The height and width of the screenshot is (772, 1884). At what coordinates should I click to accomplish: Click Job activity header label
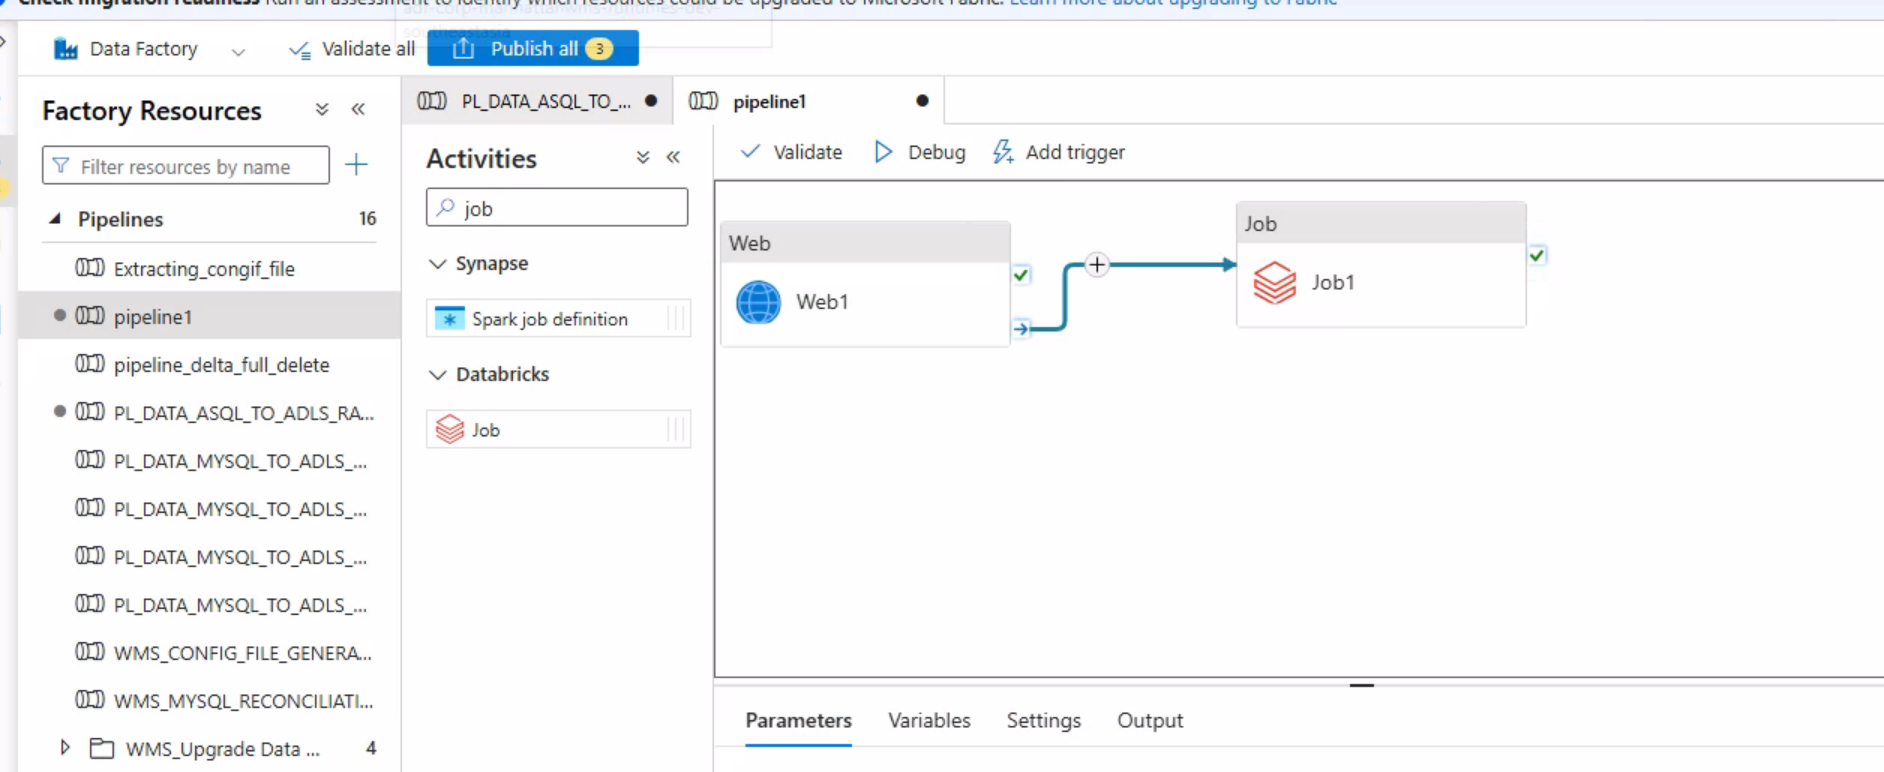[x=1261, y=224]
